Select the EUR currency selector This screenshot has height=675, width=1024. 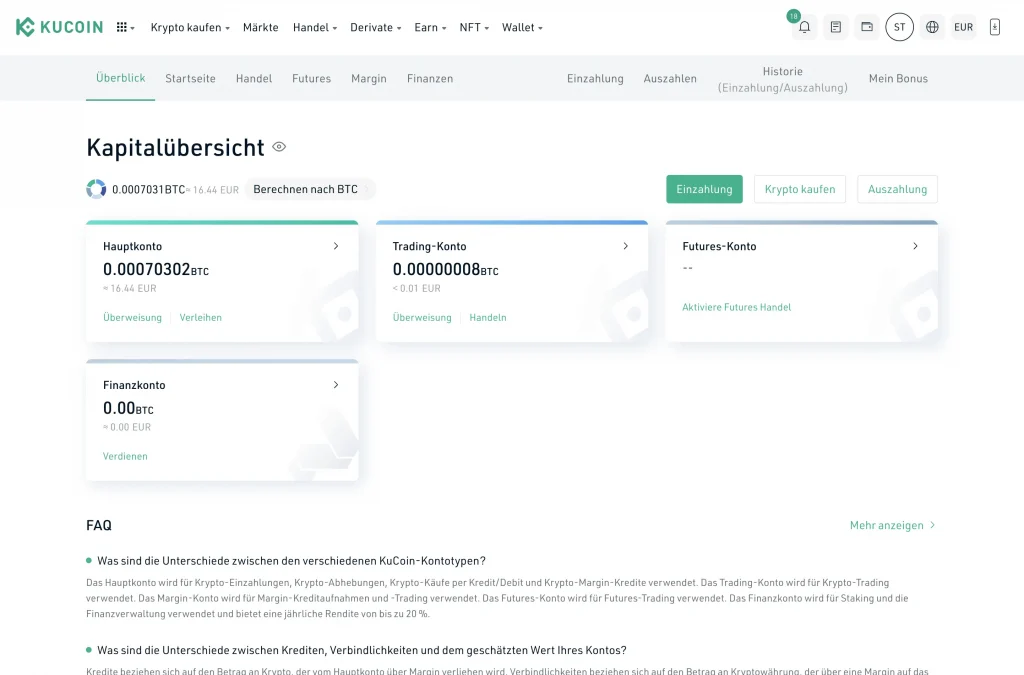[963, 27]
